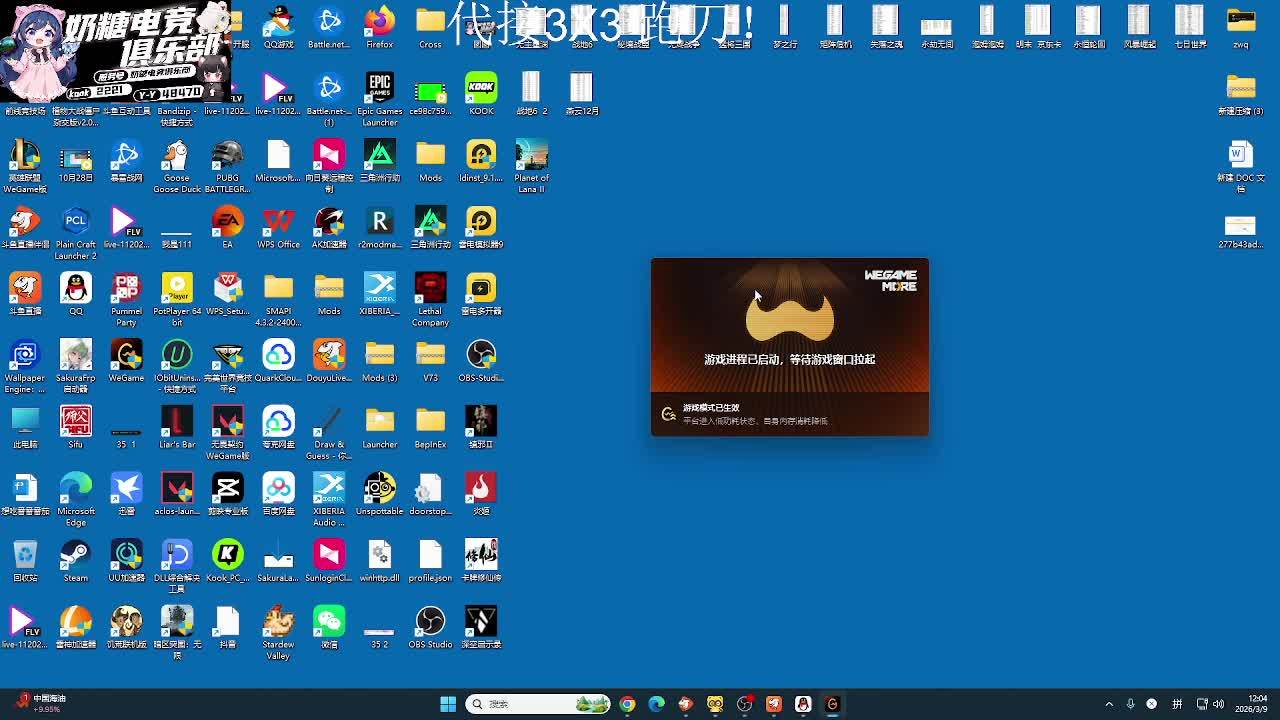Launch Lethal Company from the desktop
The height and width of the screenshot is (720, 1280).
pos(430,290)
